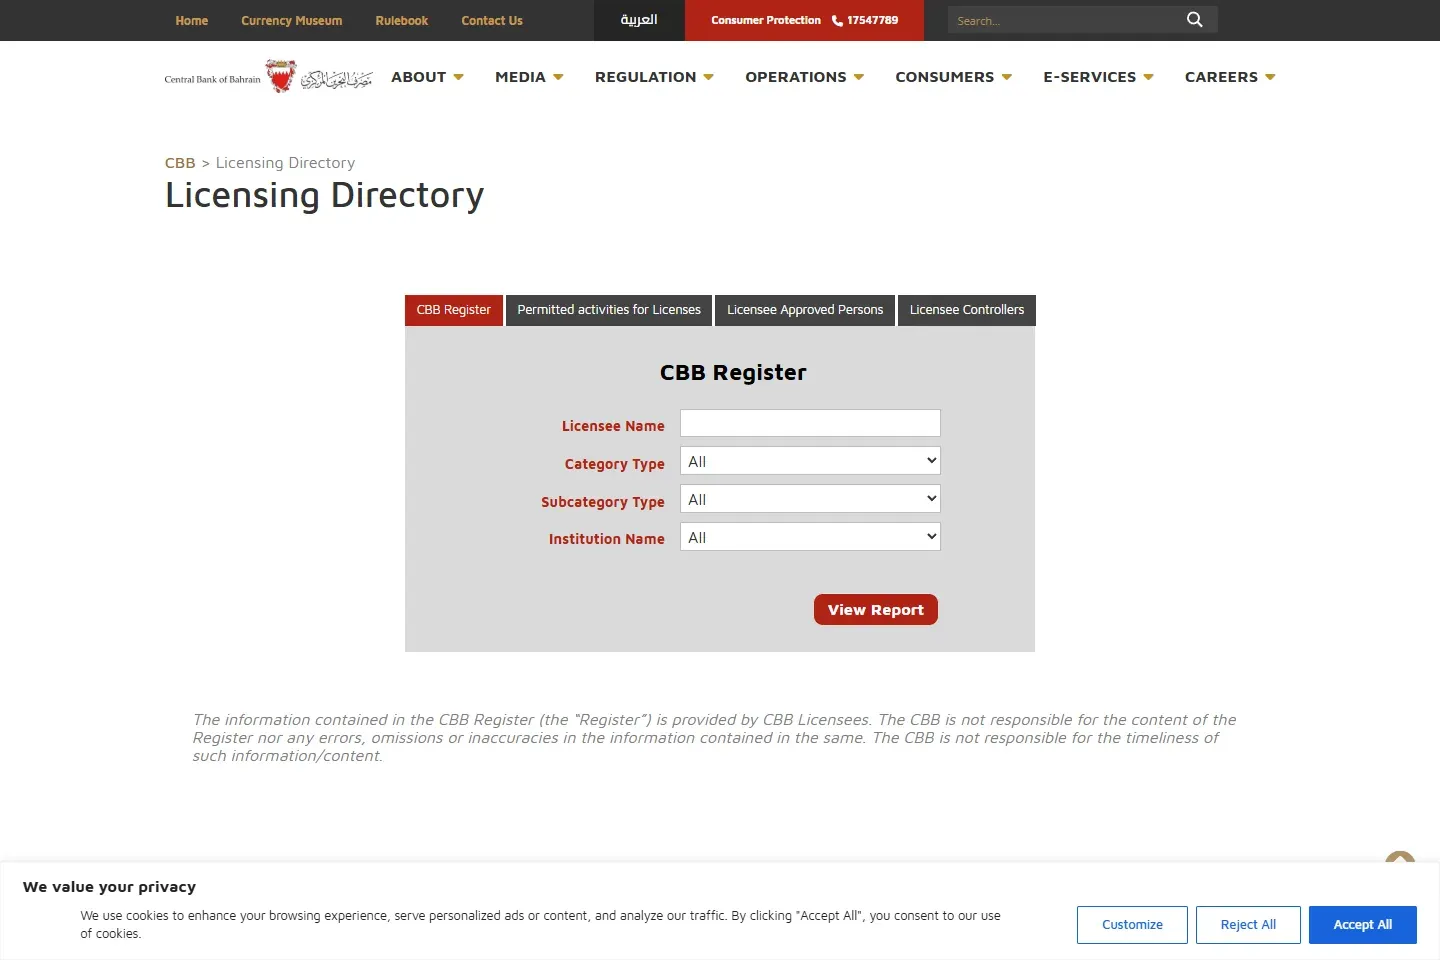Expand the MEDIA menu
The height and width of the screenshot is (960, 1440).
click(x=529, y=77)
